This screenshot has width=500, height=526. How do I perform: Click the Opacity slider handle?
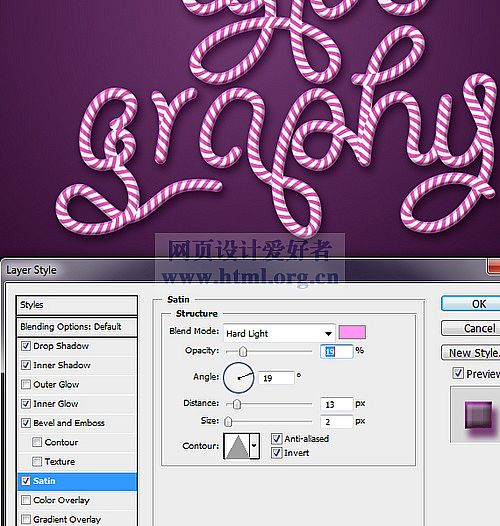click(x=243, y=352)
